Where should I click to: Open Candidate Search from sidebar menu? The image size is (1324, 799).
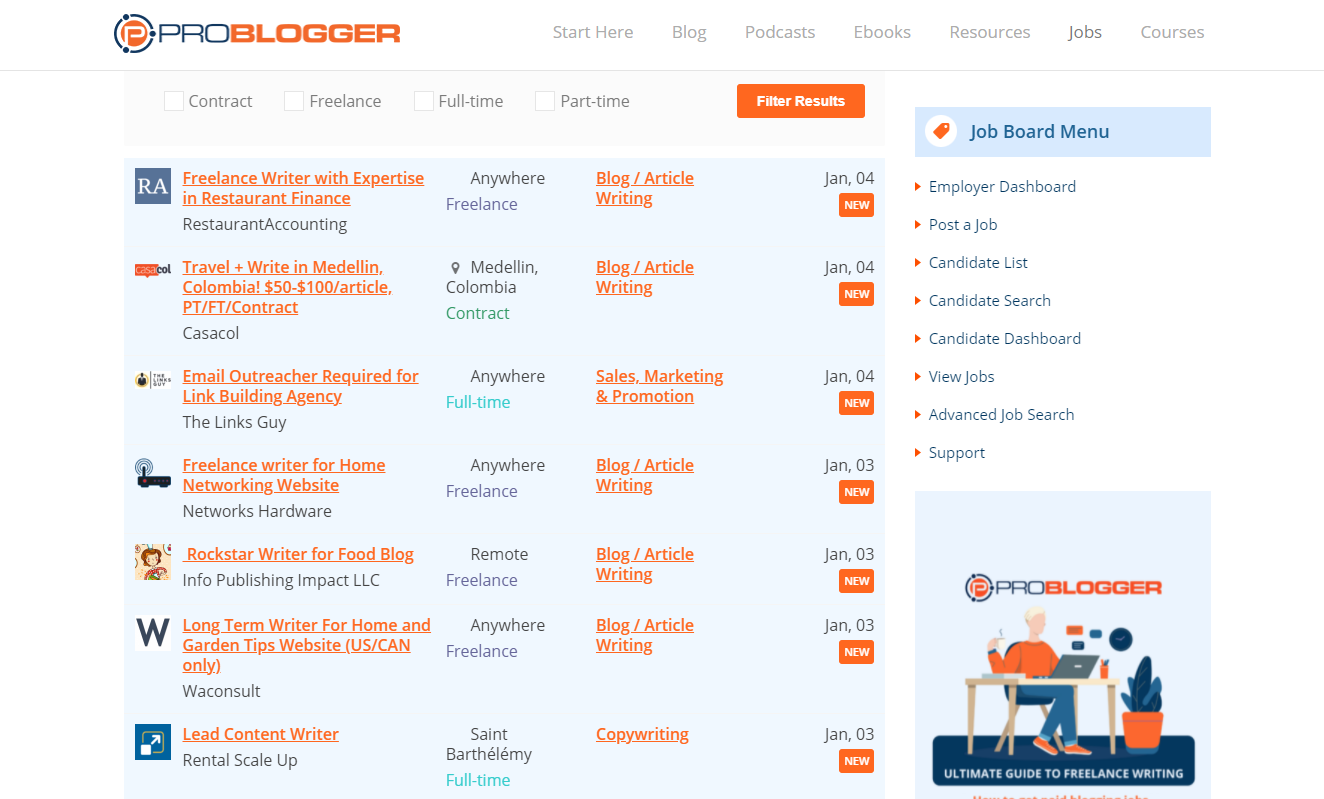click(990, 301)
